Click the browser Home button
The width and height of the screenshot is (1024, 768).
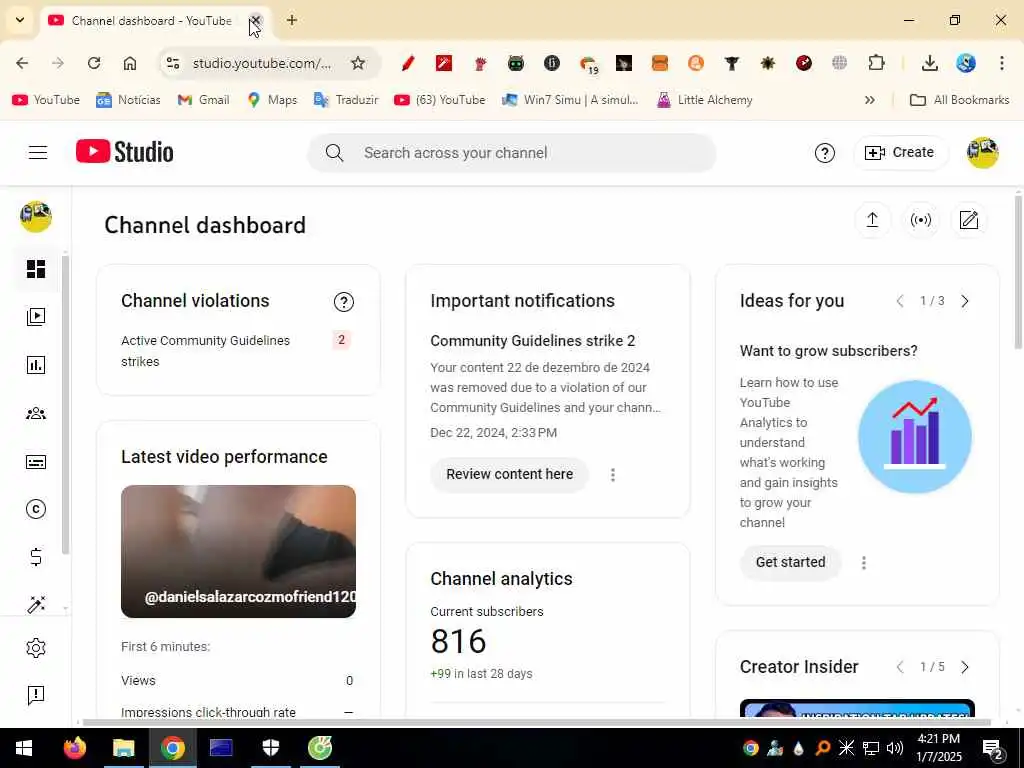130,63
